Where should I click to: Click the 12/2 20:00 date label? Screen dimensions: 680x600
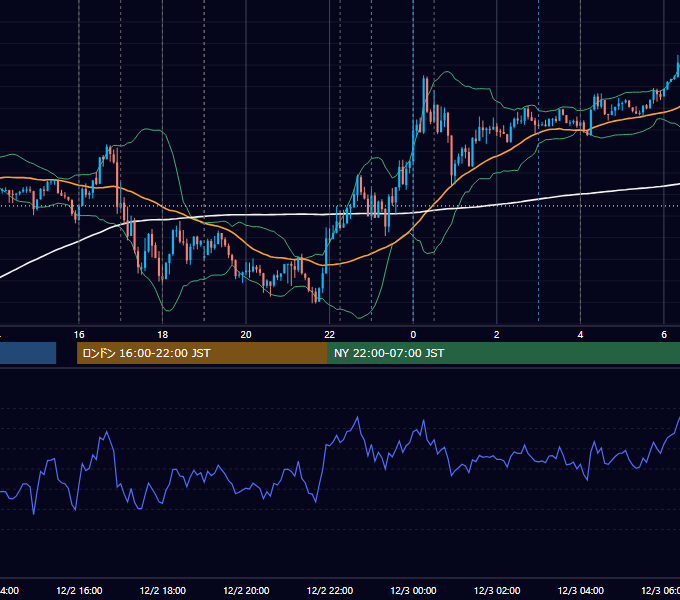(x=246, y=591)
